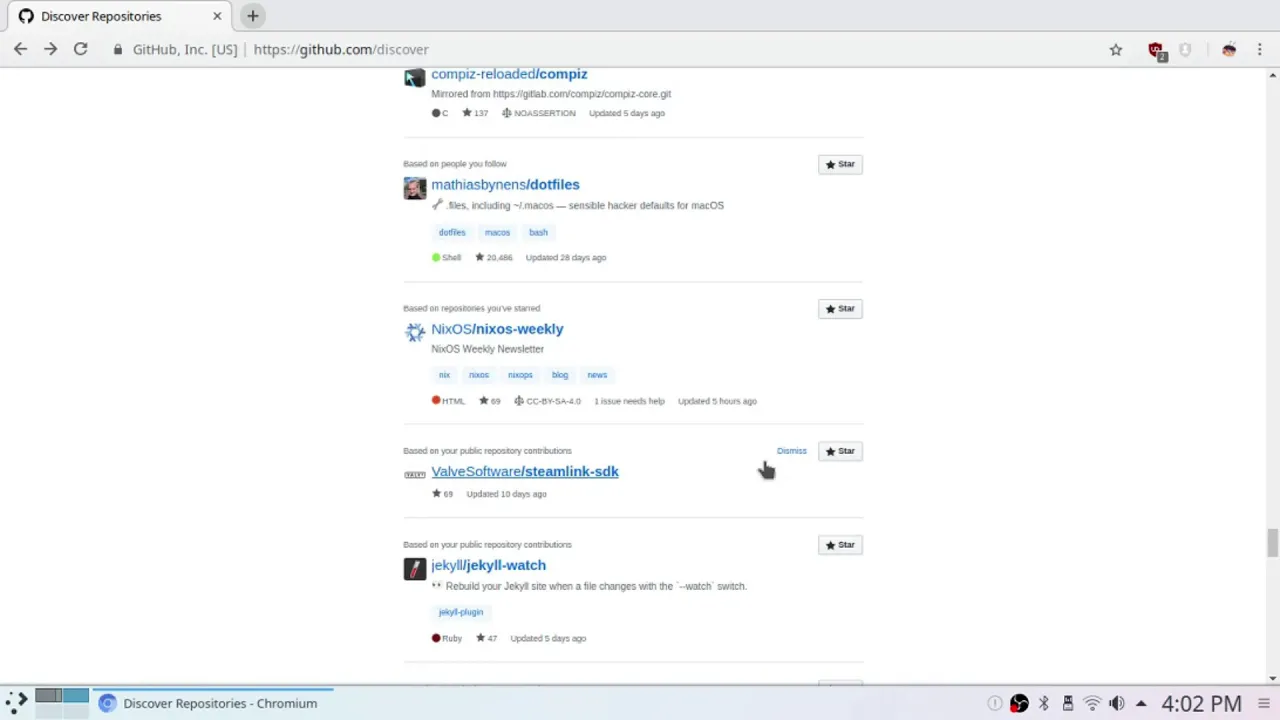Open the jekyll/jekyll-watch repository link

(488, 565)
